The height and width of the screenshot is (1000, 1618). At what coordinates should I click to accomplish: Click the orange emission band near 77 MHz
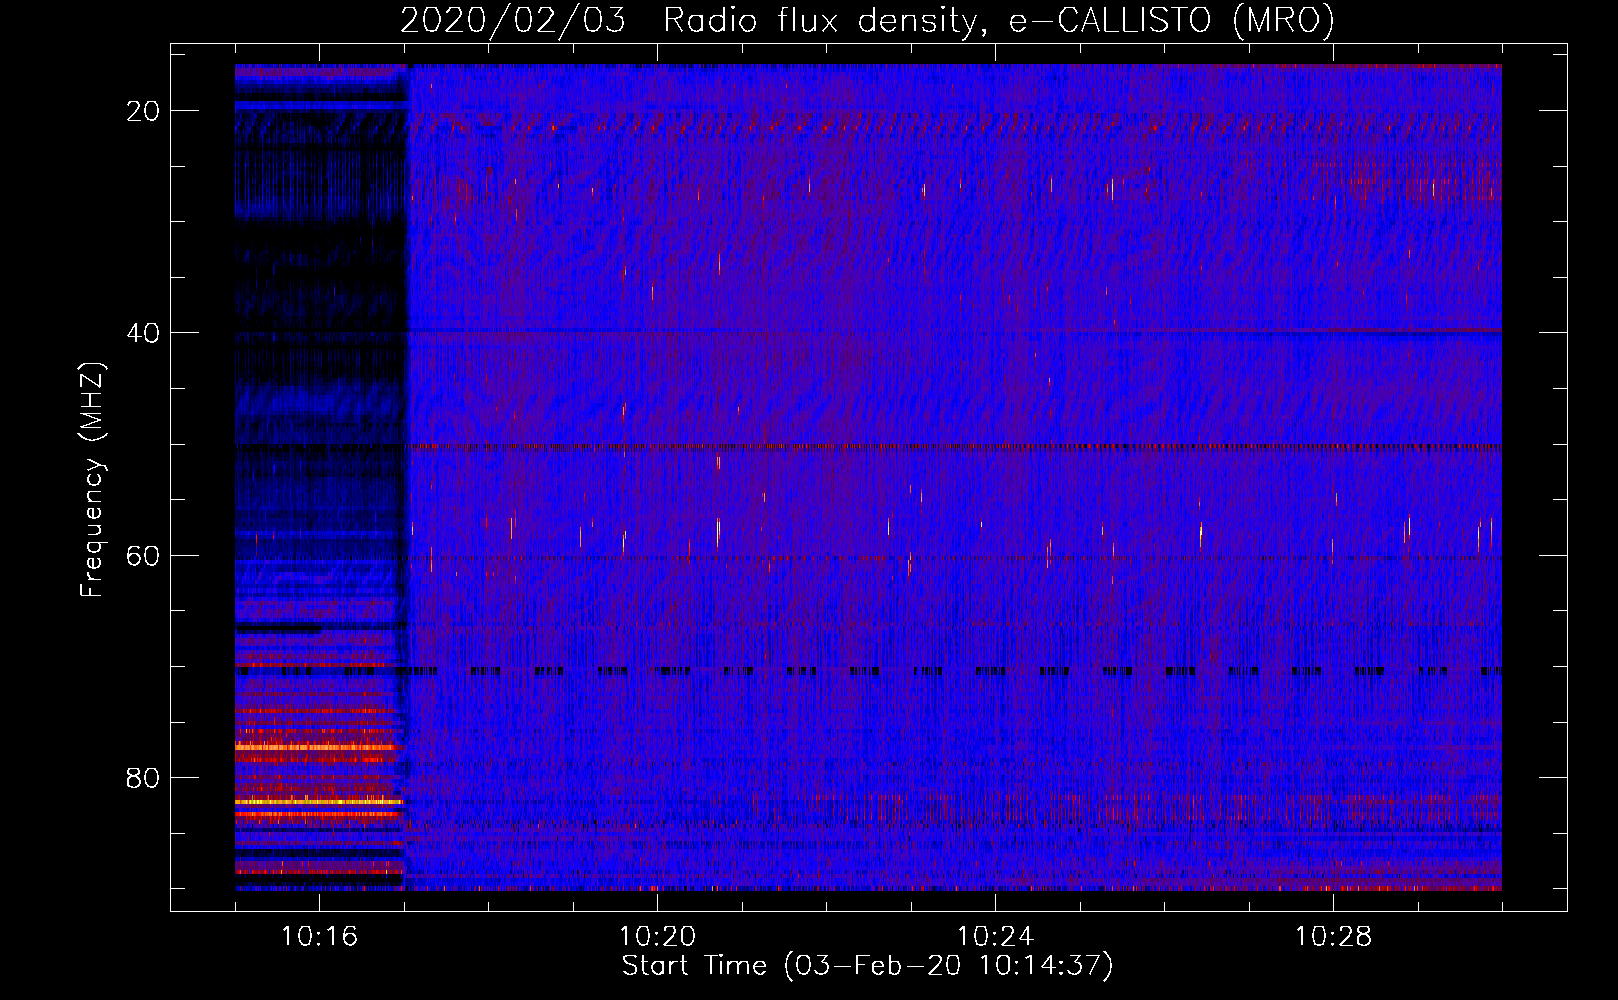pos(316,747)
